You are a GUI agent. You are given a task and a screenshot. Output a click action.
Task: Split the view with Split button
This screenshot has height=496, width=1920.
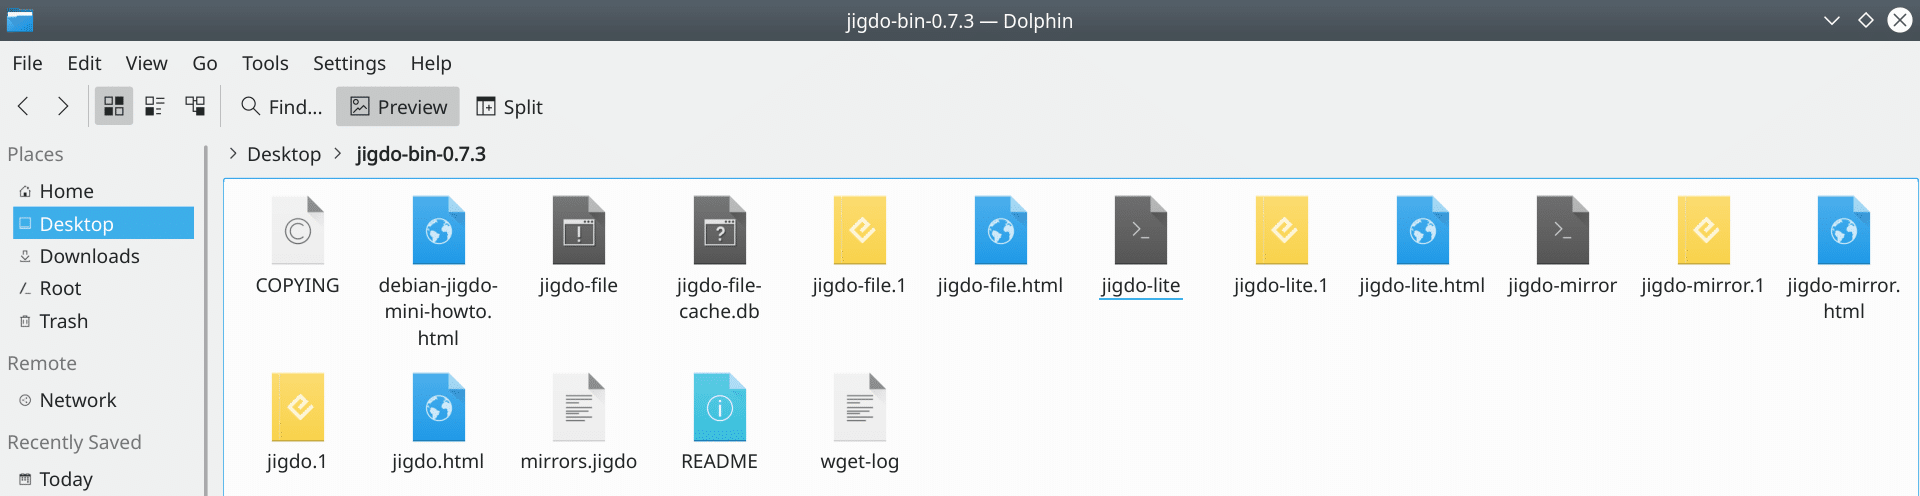509,107
